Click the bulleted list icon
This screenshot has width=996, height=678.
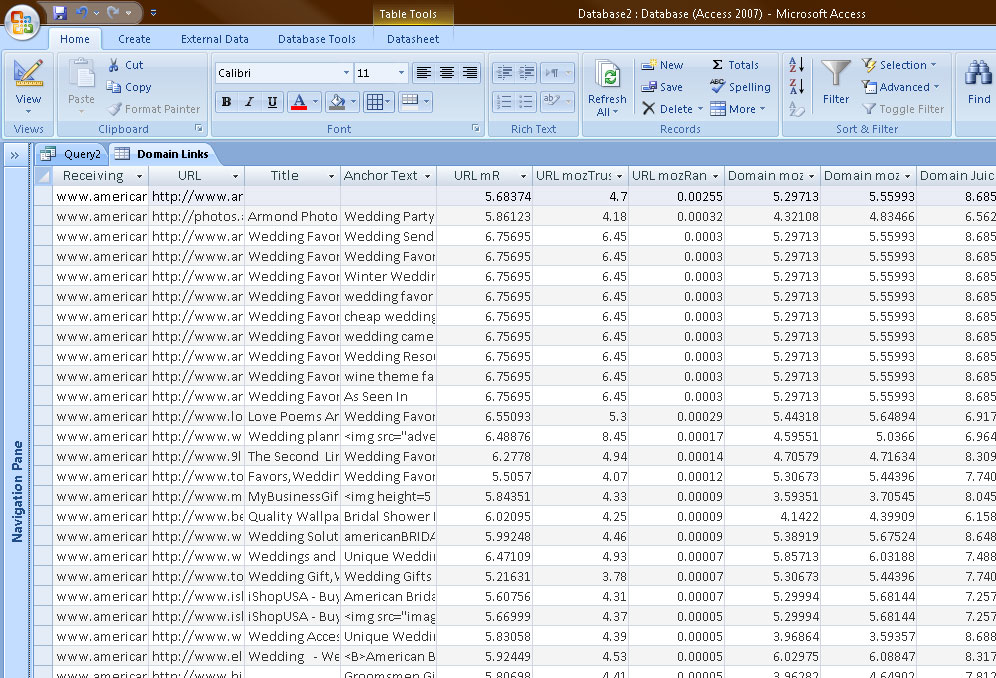coord(526,102)
